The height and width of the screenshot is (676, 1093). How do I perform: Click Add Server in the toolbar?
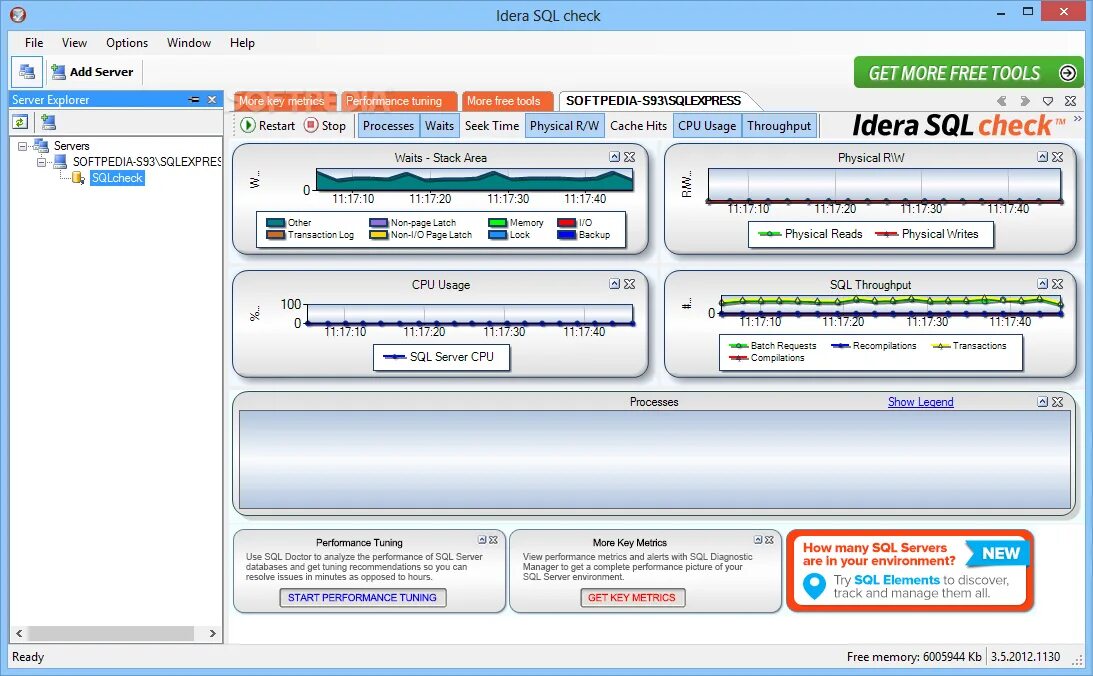click(x=93, y=72)
